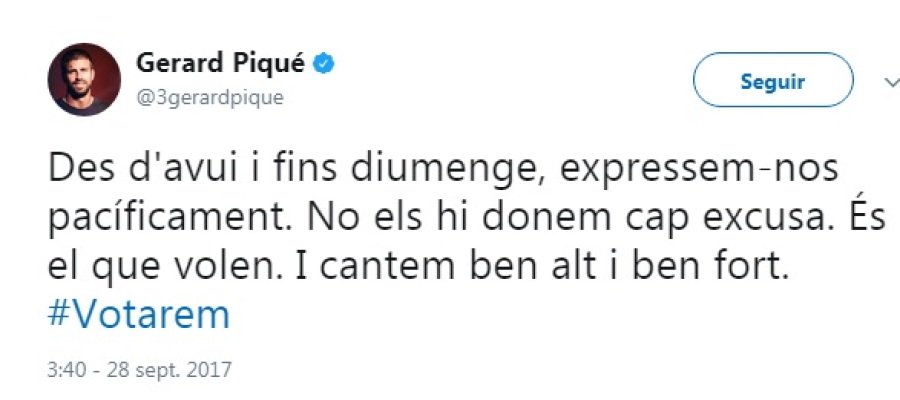Open Gerard Piqué's profile picture

[84, 79]
